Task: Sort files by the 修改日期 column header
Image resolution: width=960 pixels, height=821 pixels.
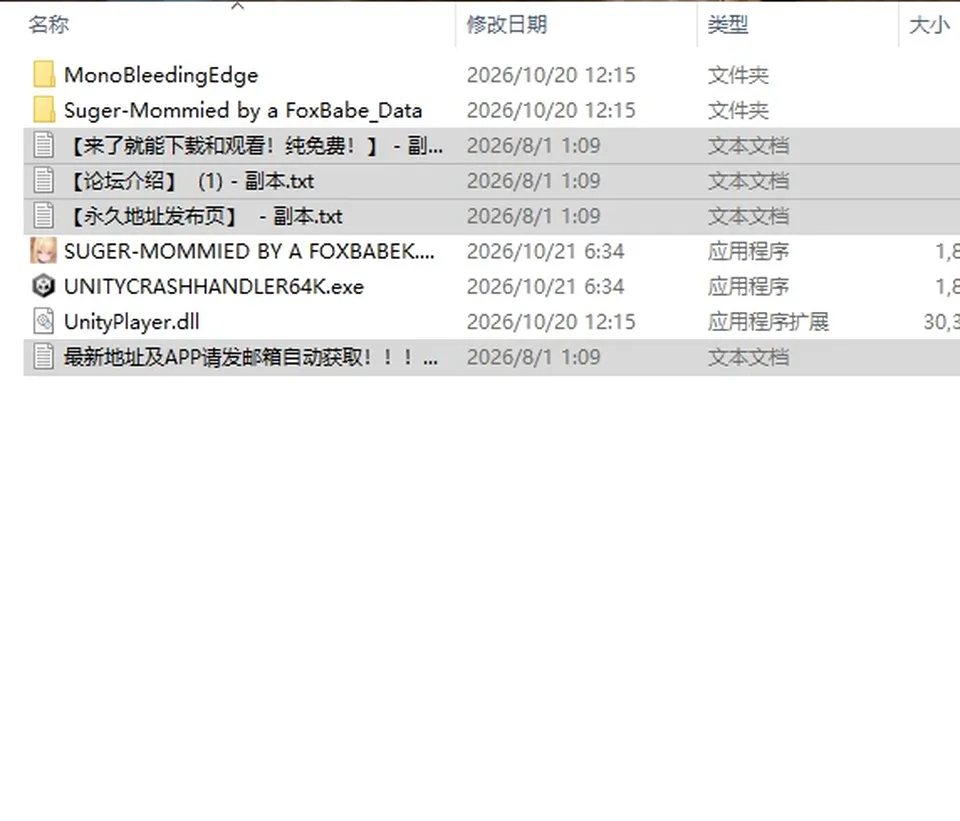Action: [507, 24]
